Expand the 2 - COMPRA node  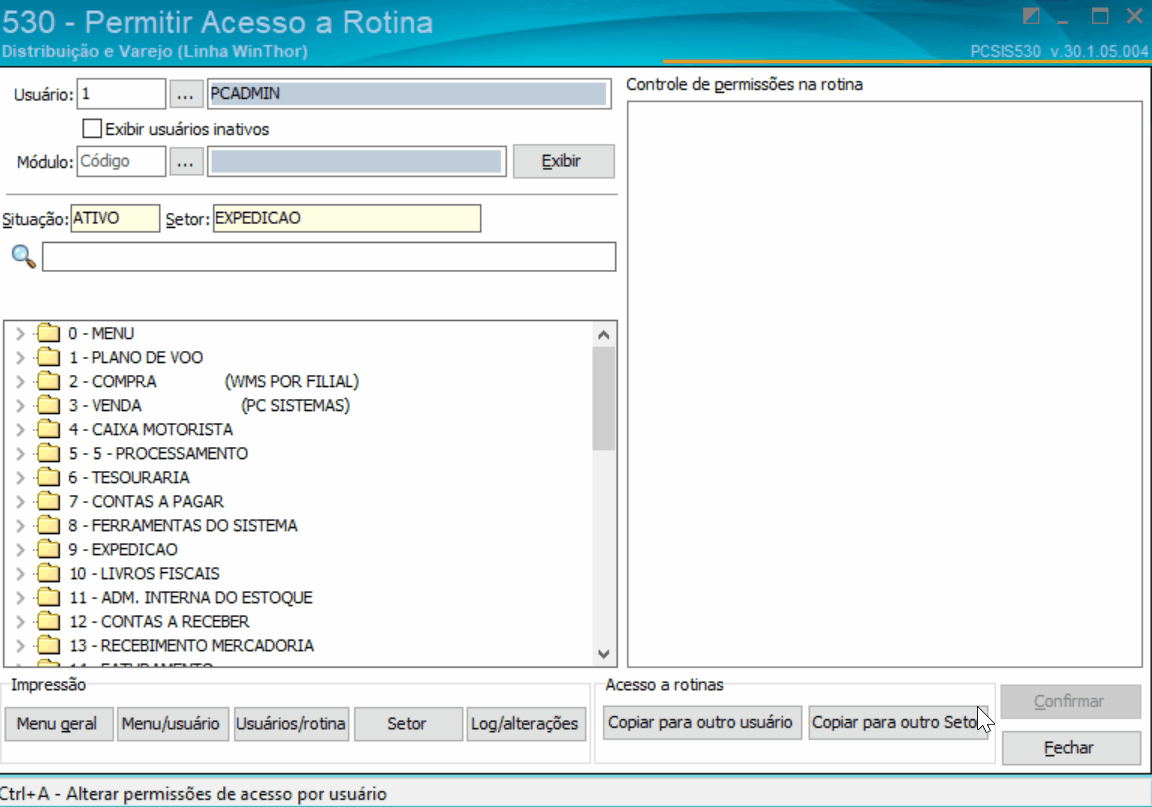pos(21,381)
